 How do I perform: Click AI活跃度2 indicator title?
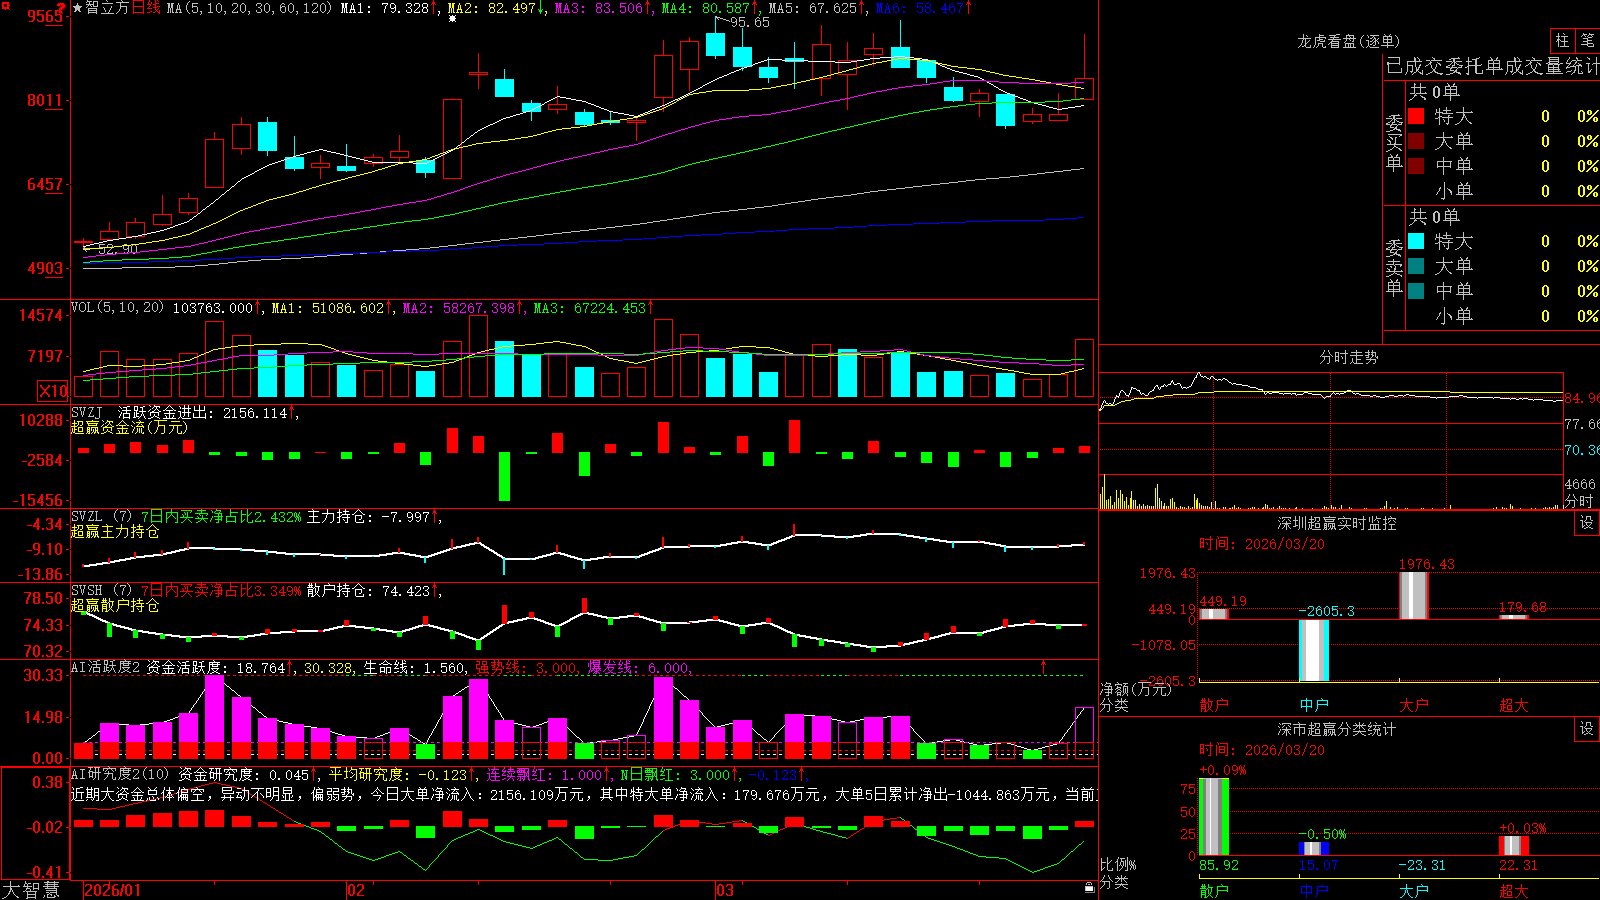coord(106,667)
